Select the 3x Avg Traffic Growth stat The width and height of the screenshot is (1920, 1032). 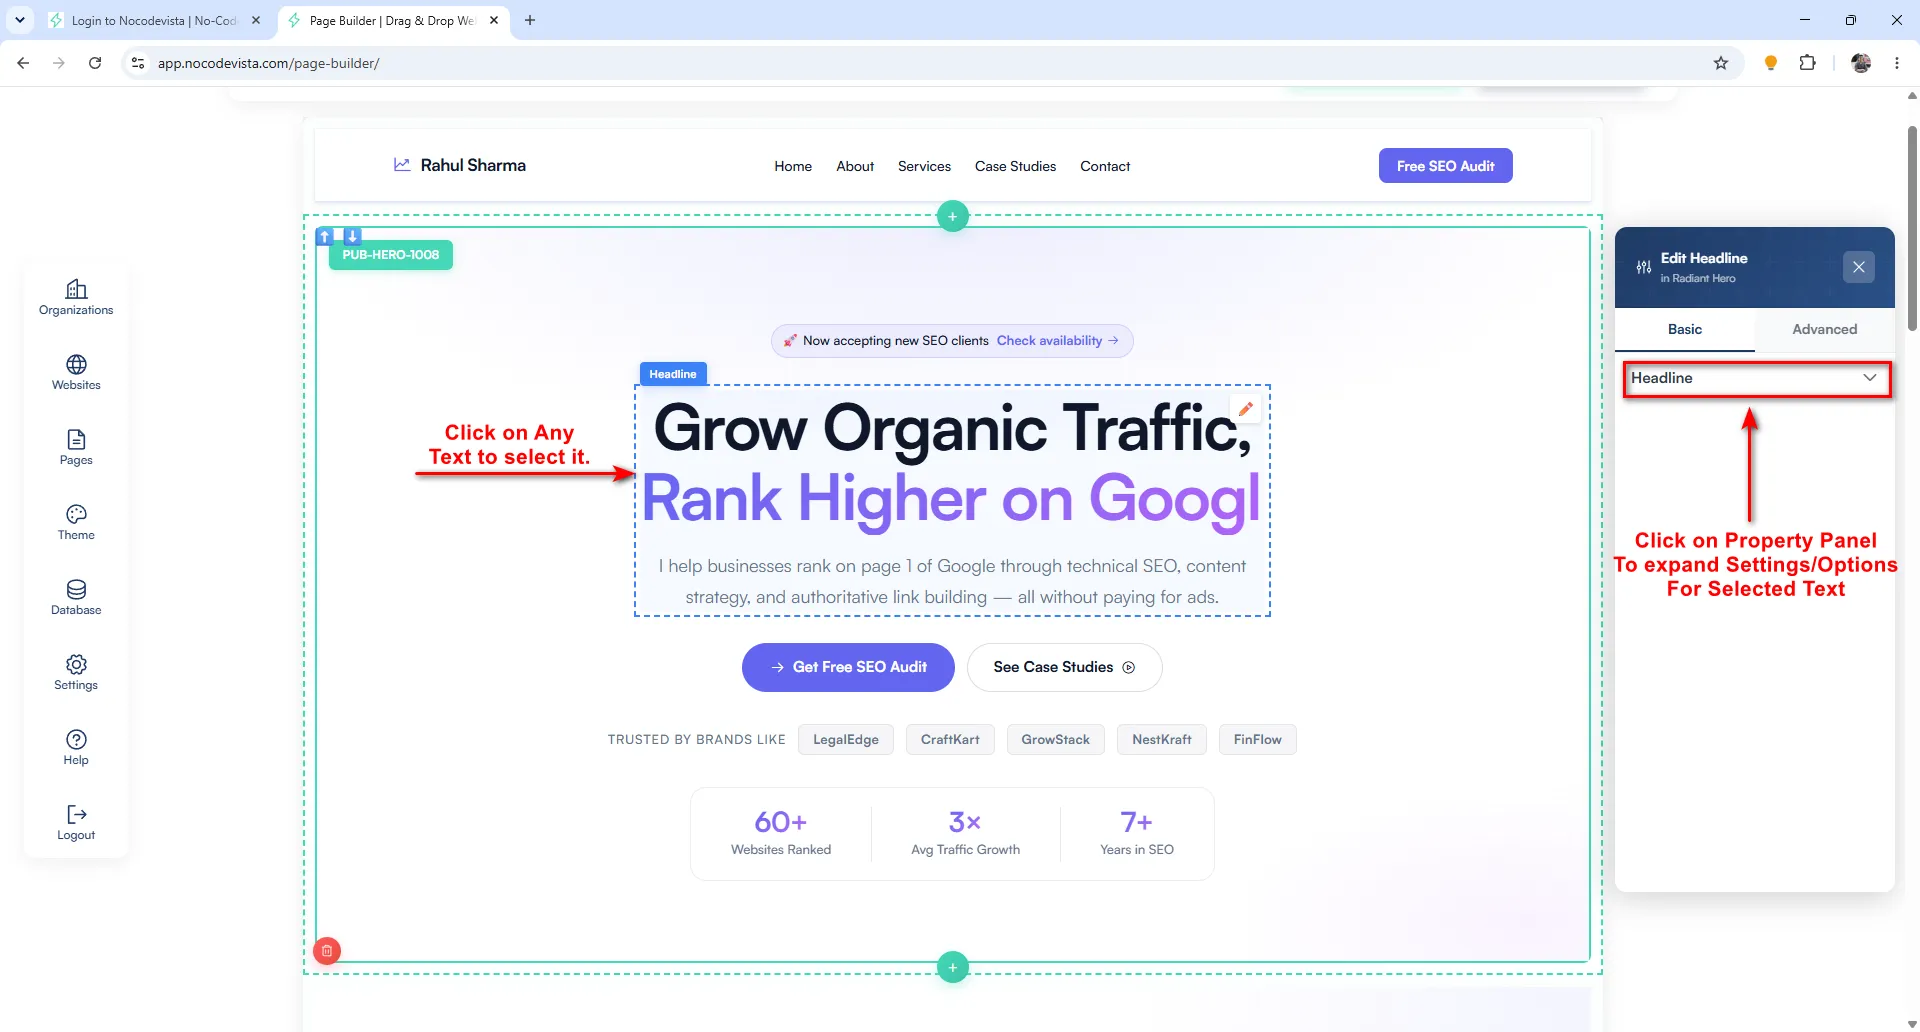click(x=965, y=833)
